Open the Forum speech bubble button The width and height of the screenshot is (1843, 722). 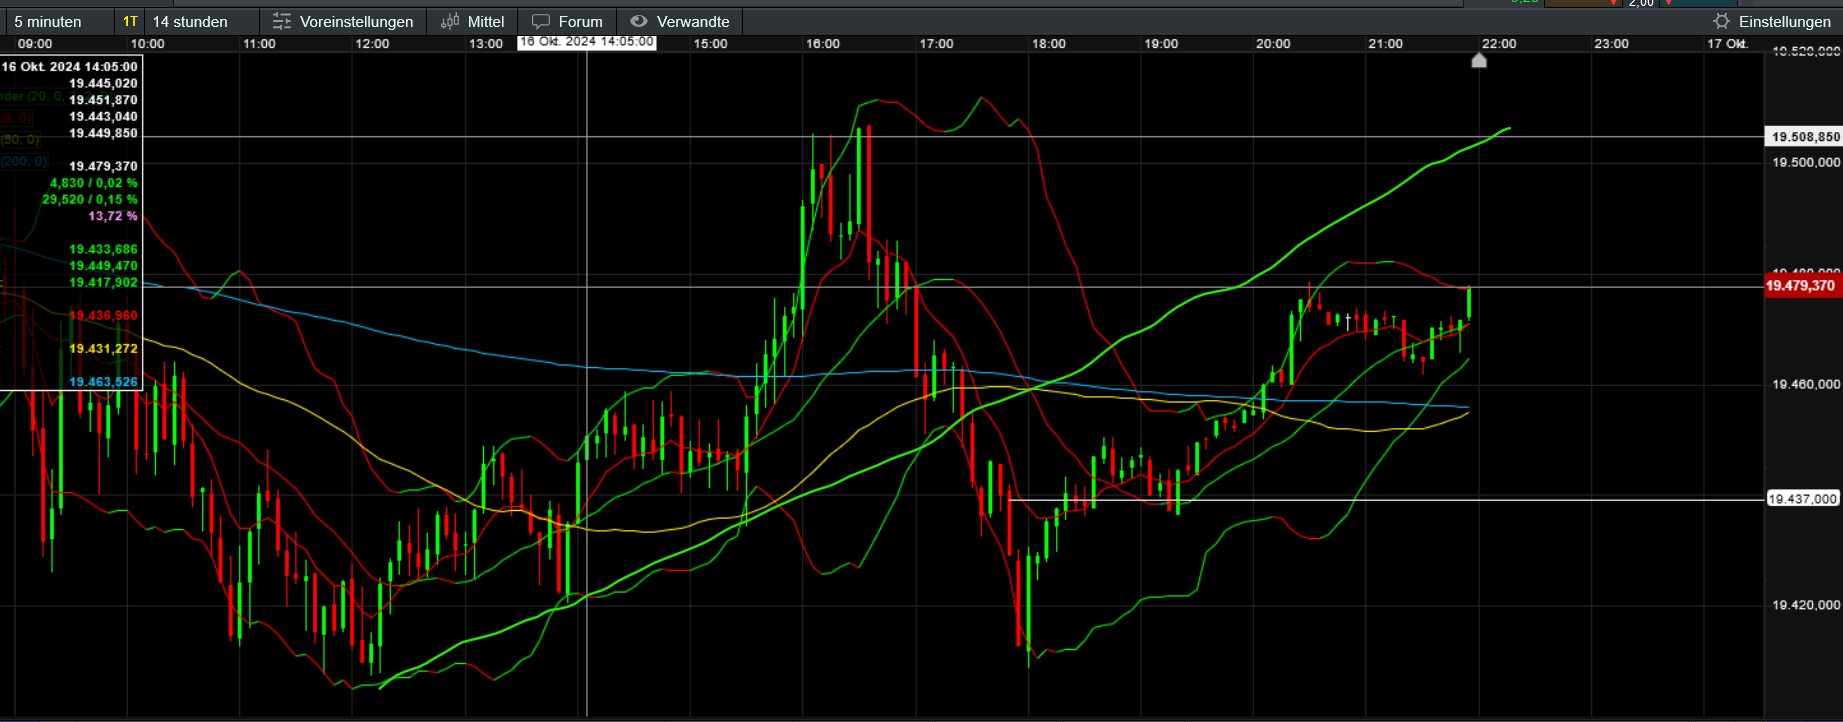coord(567,21)
